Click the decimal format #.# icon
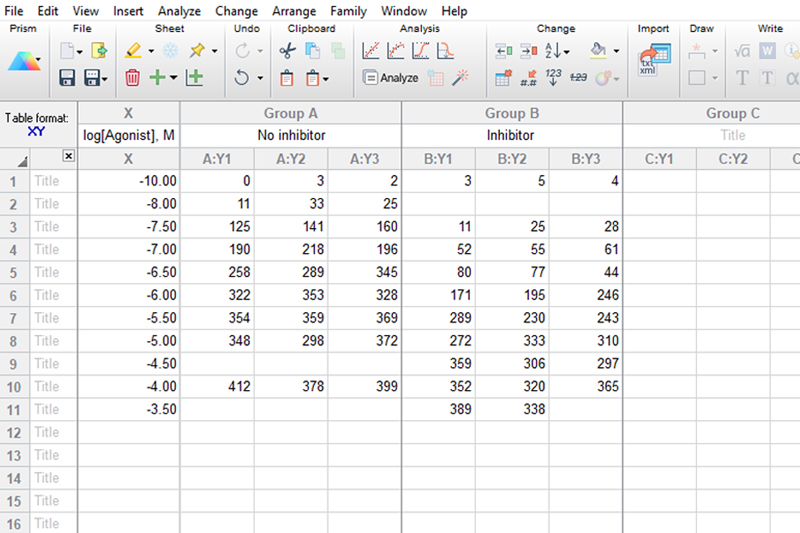This screenshot has width=800, height=533. coord(529,77)
